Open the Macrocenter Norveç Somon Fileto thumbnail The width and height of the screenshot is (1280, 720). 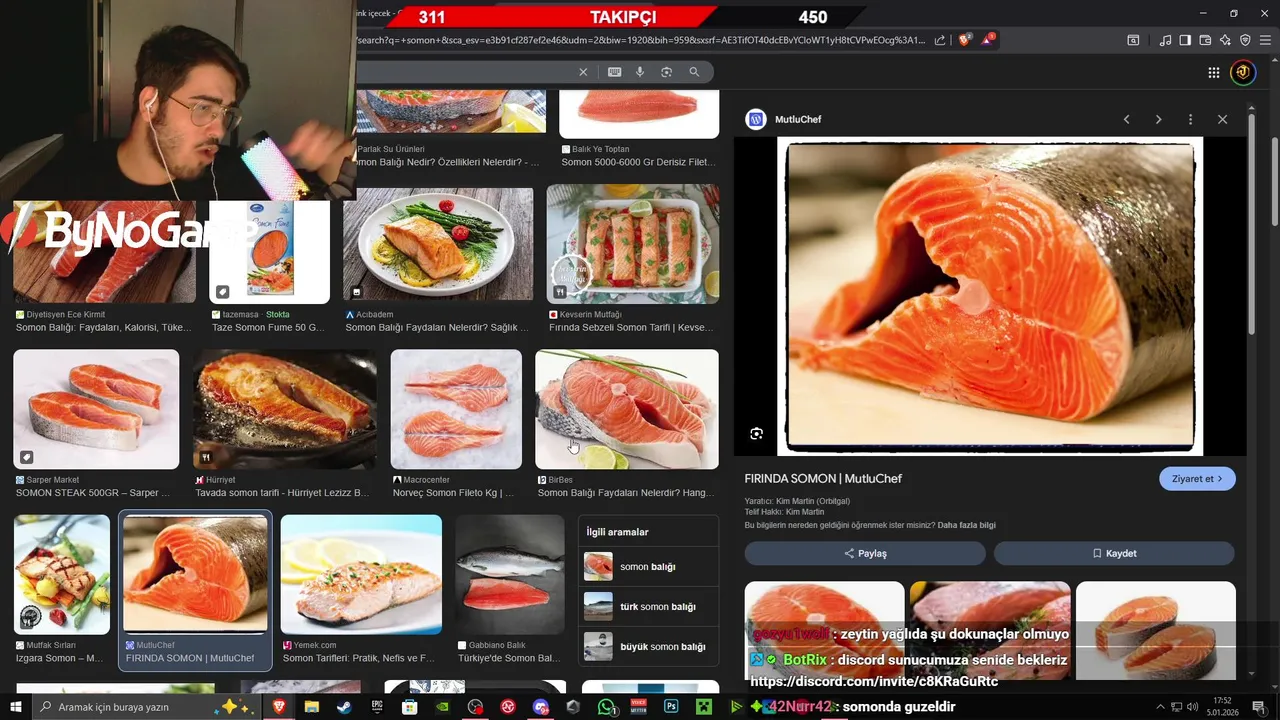coord(456,409)
